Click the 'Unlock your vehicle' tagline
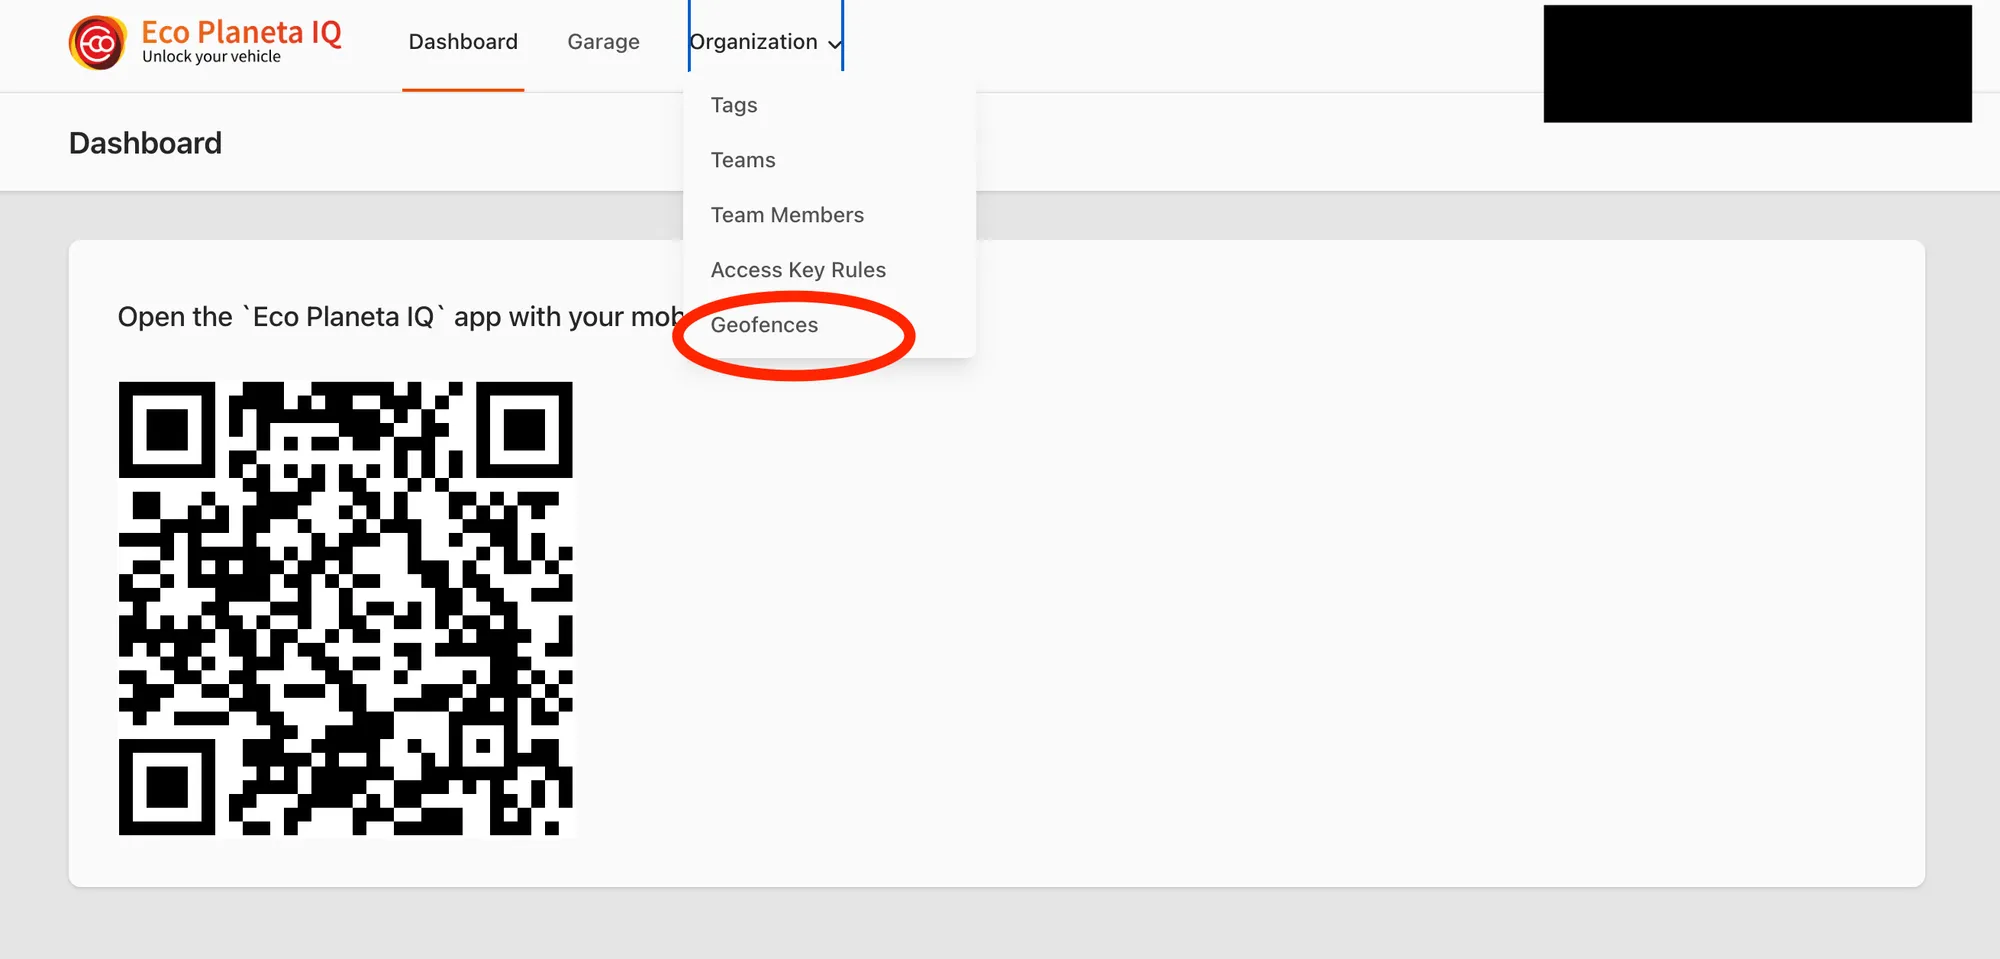The width and height of the screenshot is (2000, 959). tap(211, 57)
